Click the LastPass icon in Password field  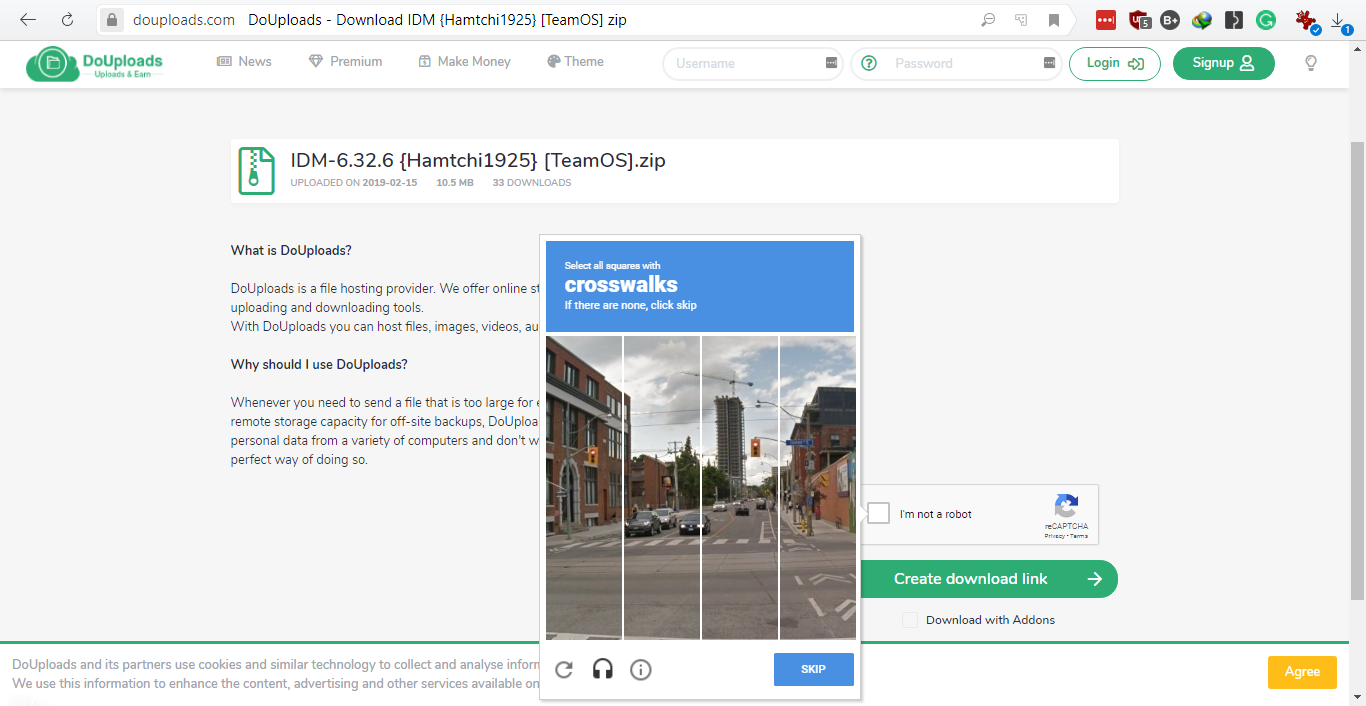(x=1049, y=63)
